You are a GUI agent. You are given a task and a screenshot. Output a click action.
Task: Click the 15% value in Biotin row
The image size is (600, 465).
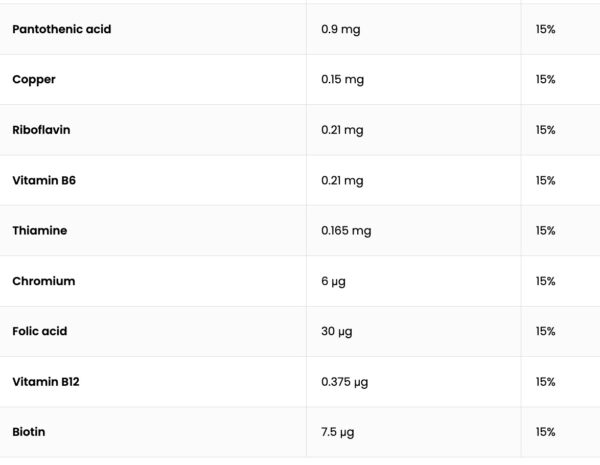(x=545, y=432)
